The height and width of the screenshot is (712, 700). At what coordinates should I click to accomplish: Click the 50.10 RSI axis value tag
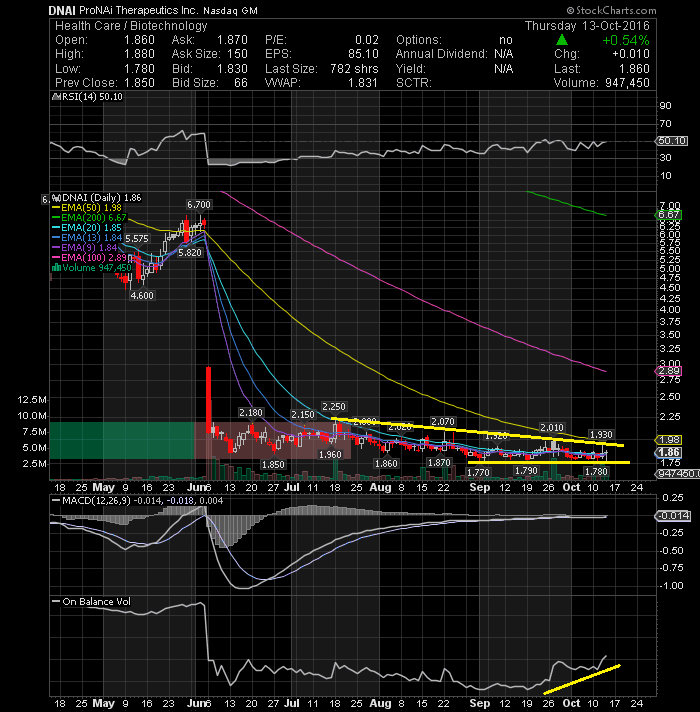click(x=672, y=141)
